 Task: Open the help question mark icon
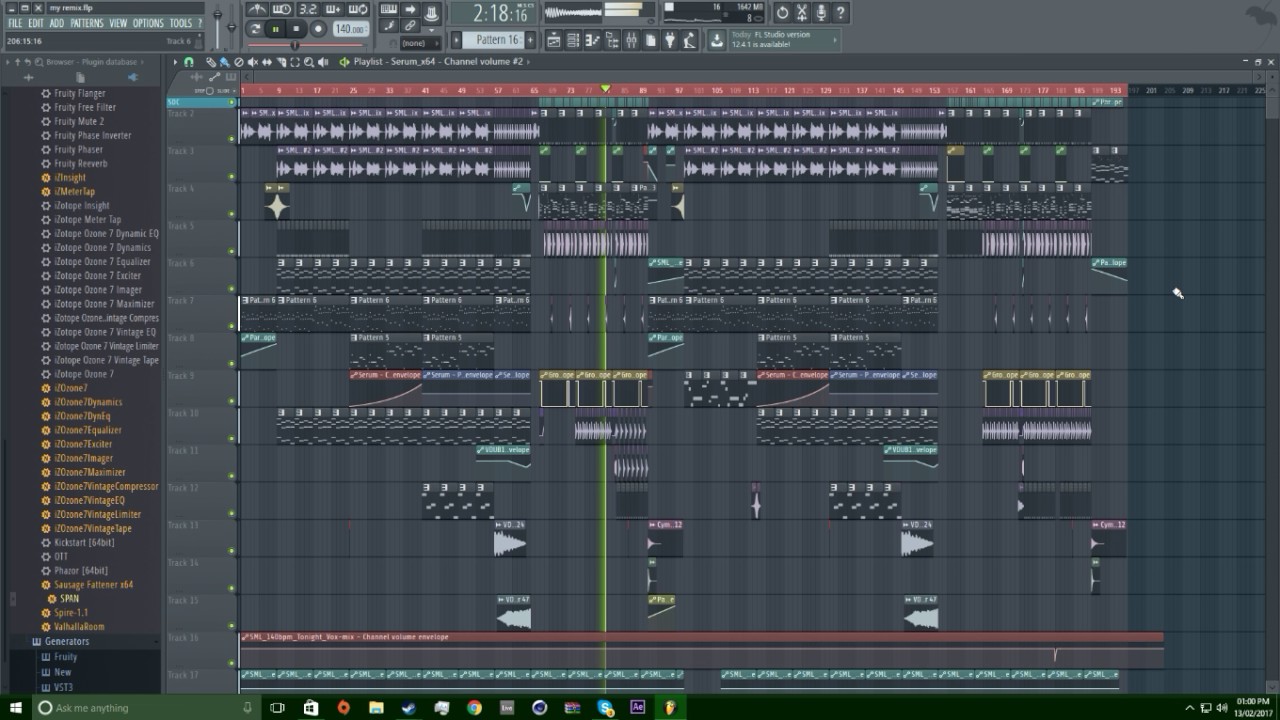[x=840, y=12]
